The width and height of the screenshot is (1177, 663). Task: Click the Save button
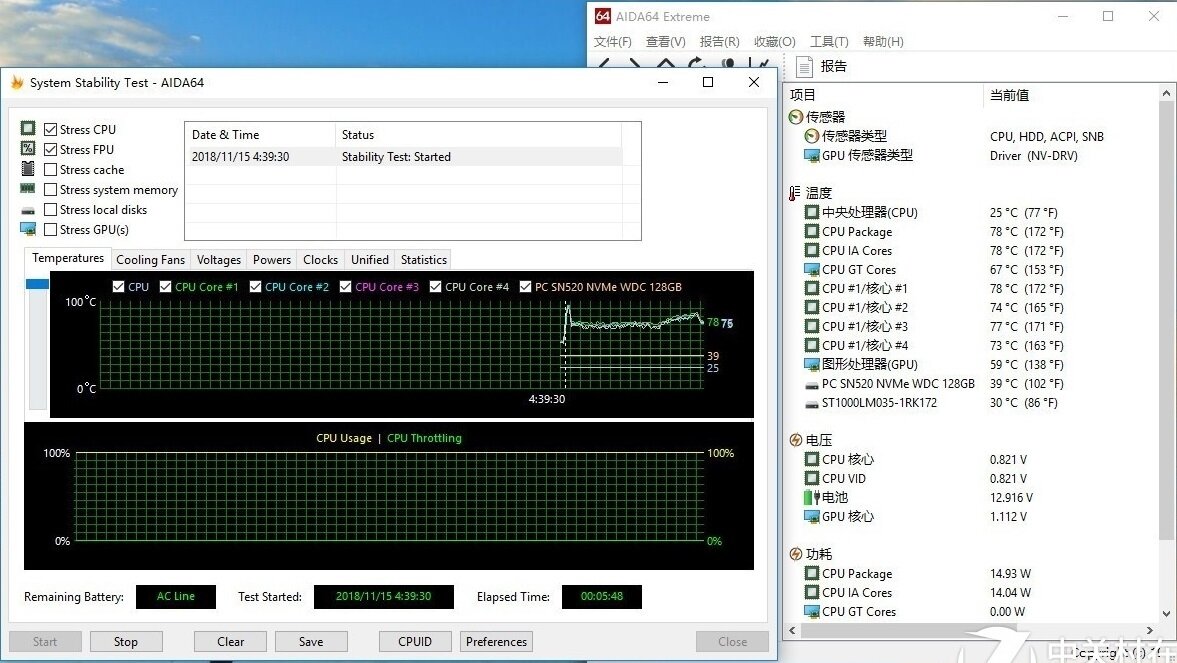311,642
